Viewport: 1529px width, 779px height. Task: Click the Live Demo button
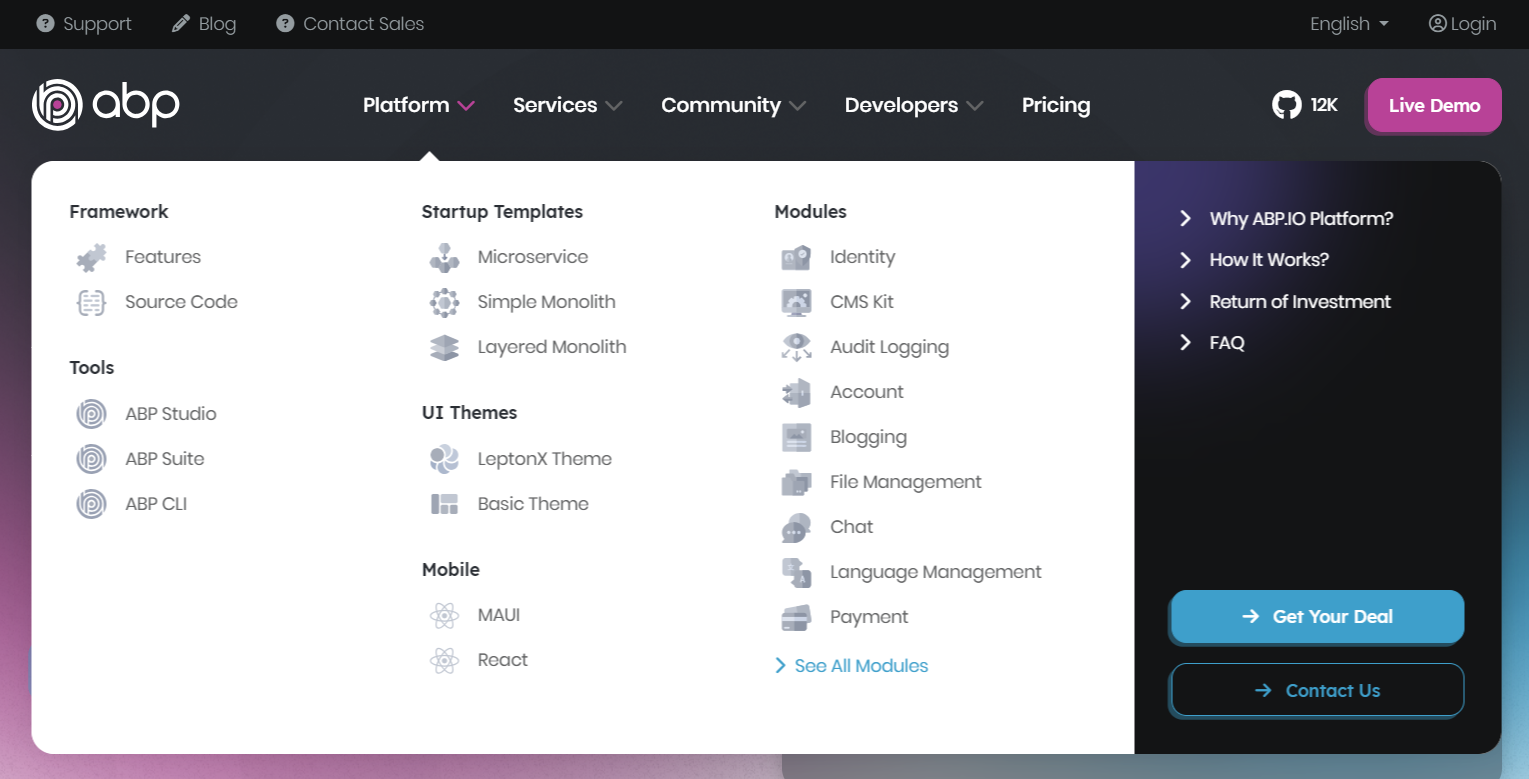click(x=1434, y=105)
